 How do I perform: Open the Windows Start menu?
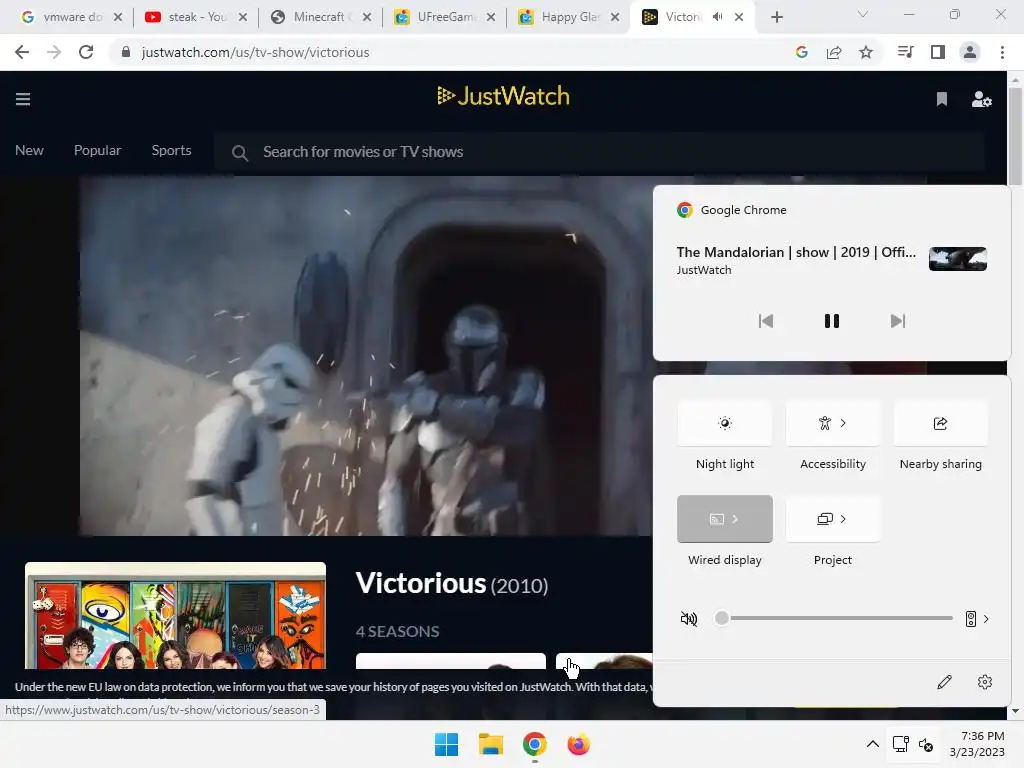[x=447, y=744]
